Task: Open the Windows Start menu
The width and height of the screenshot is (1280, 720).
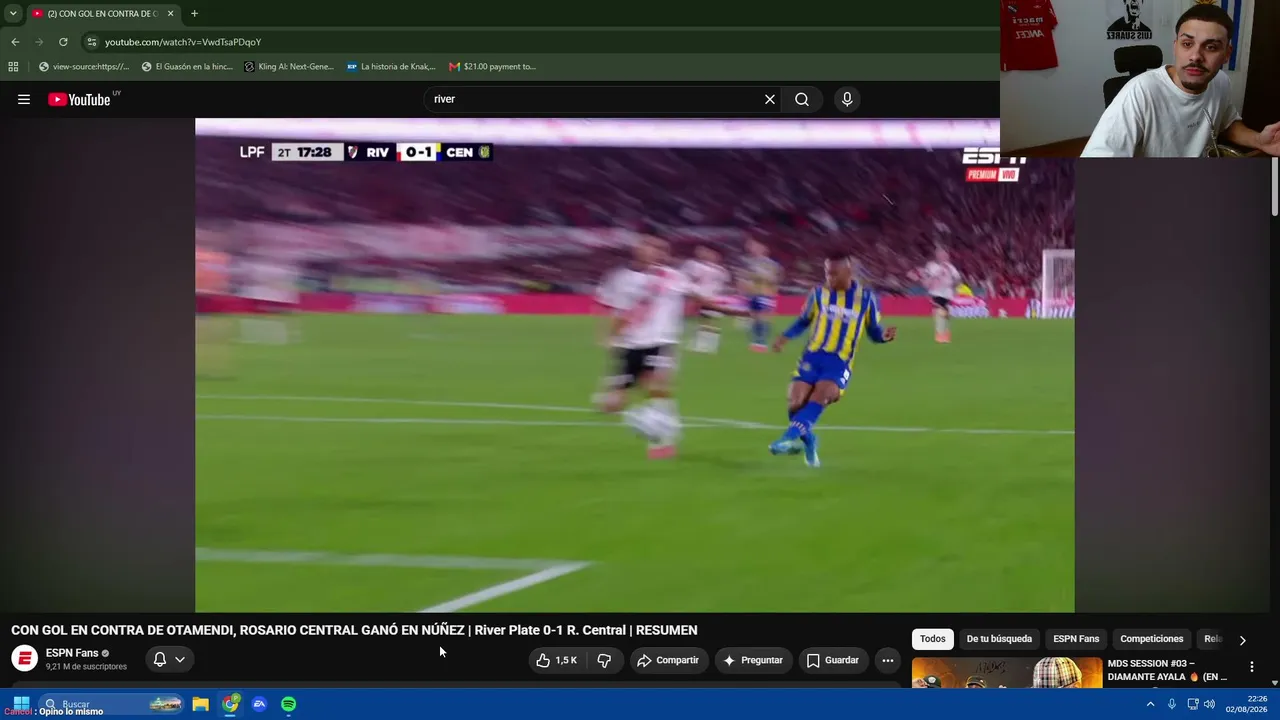Action: [21, 704]
